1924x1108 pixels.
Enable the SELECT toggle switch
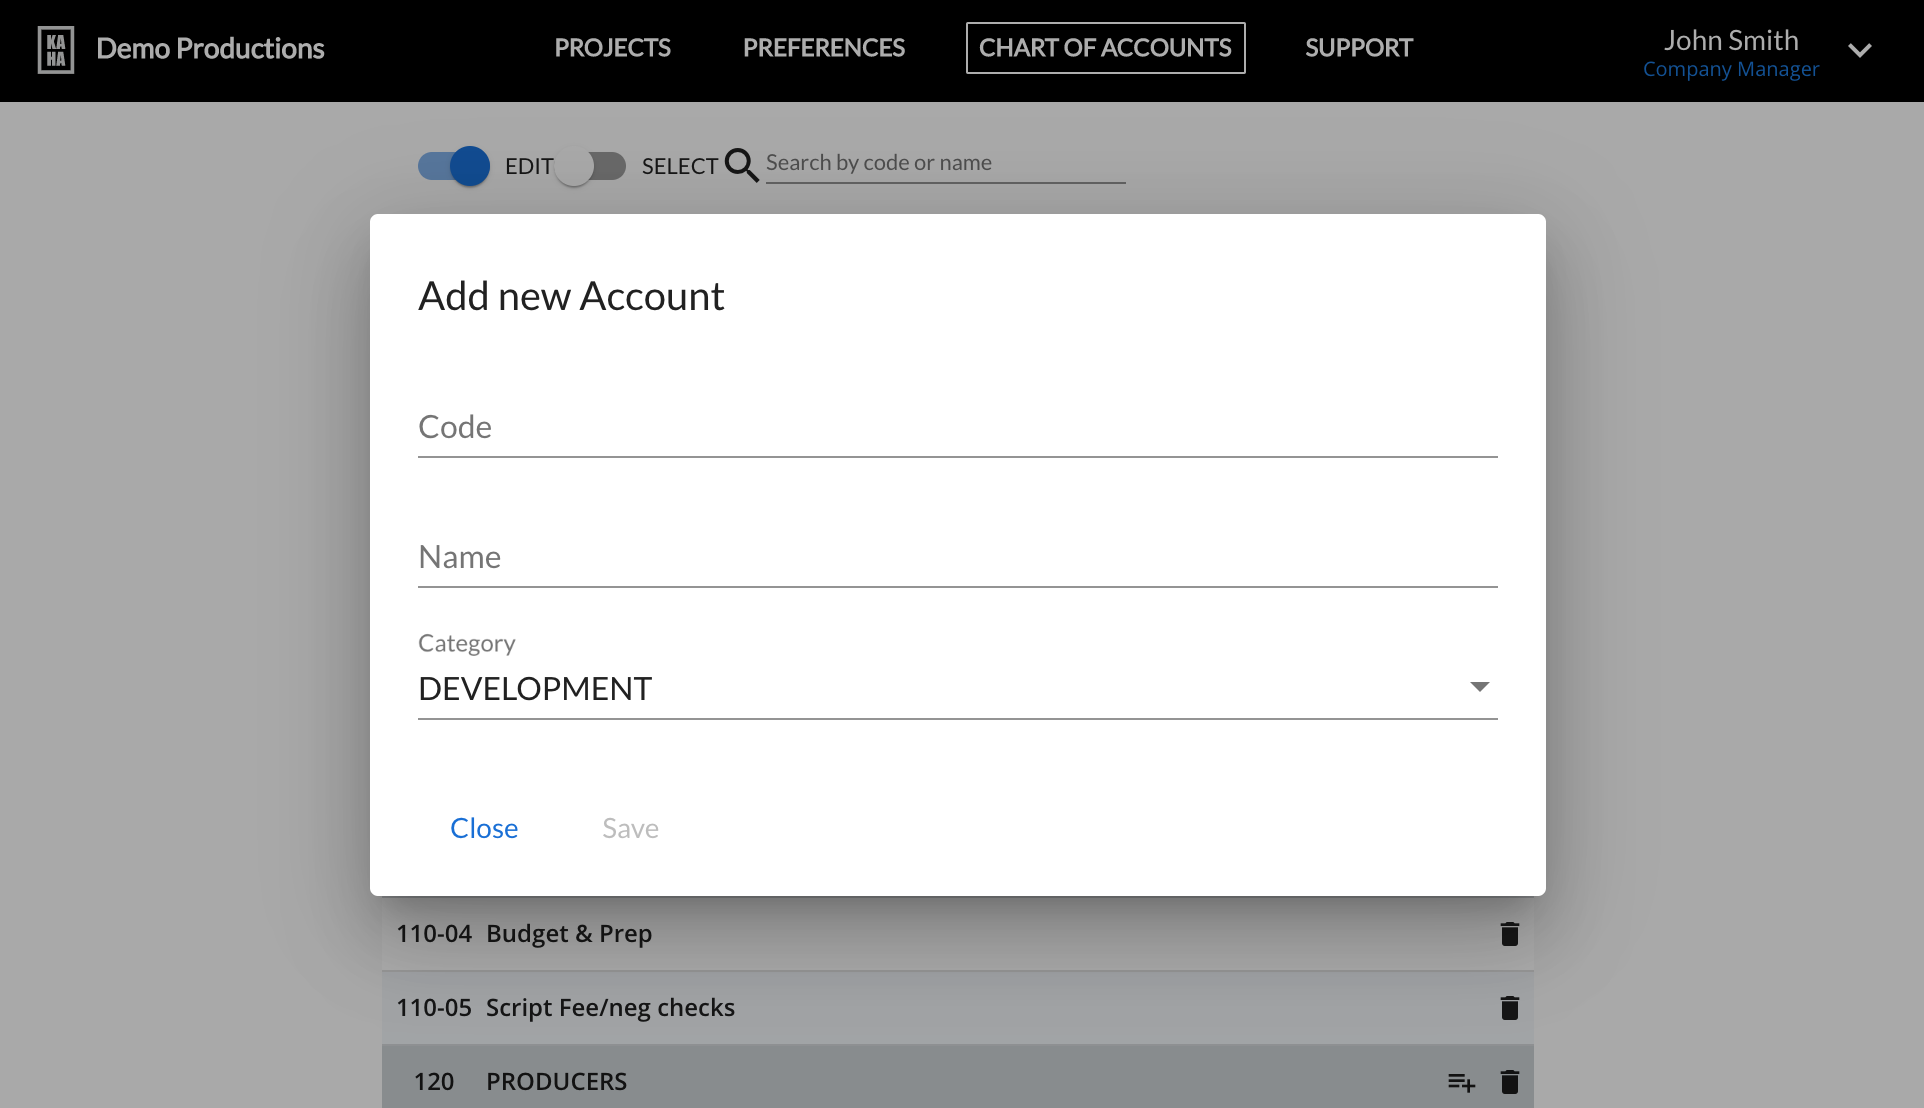590,166
